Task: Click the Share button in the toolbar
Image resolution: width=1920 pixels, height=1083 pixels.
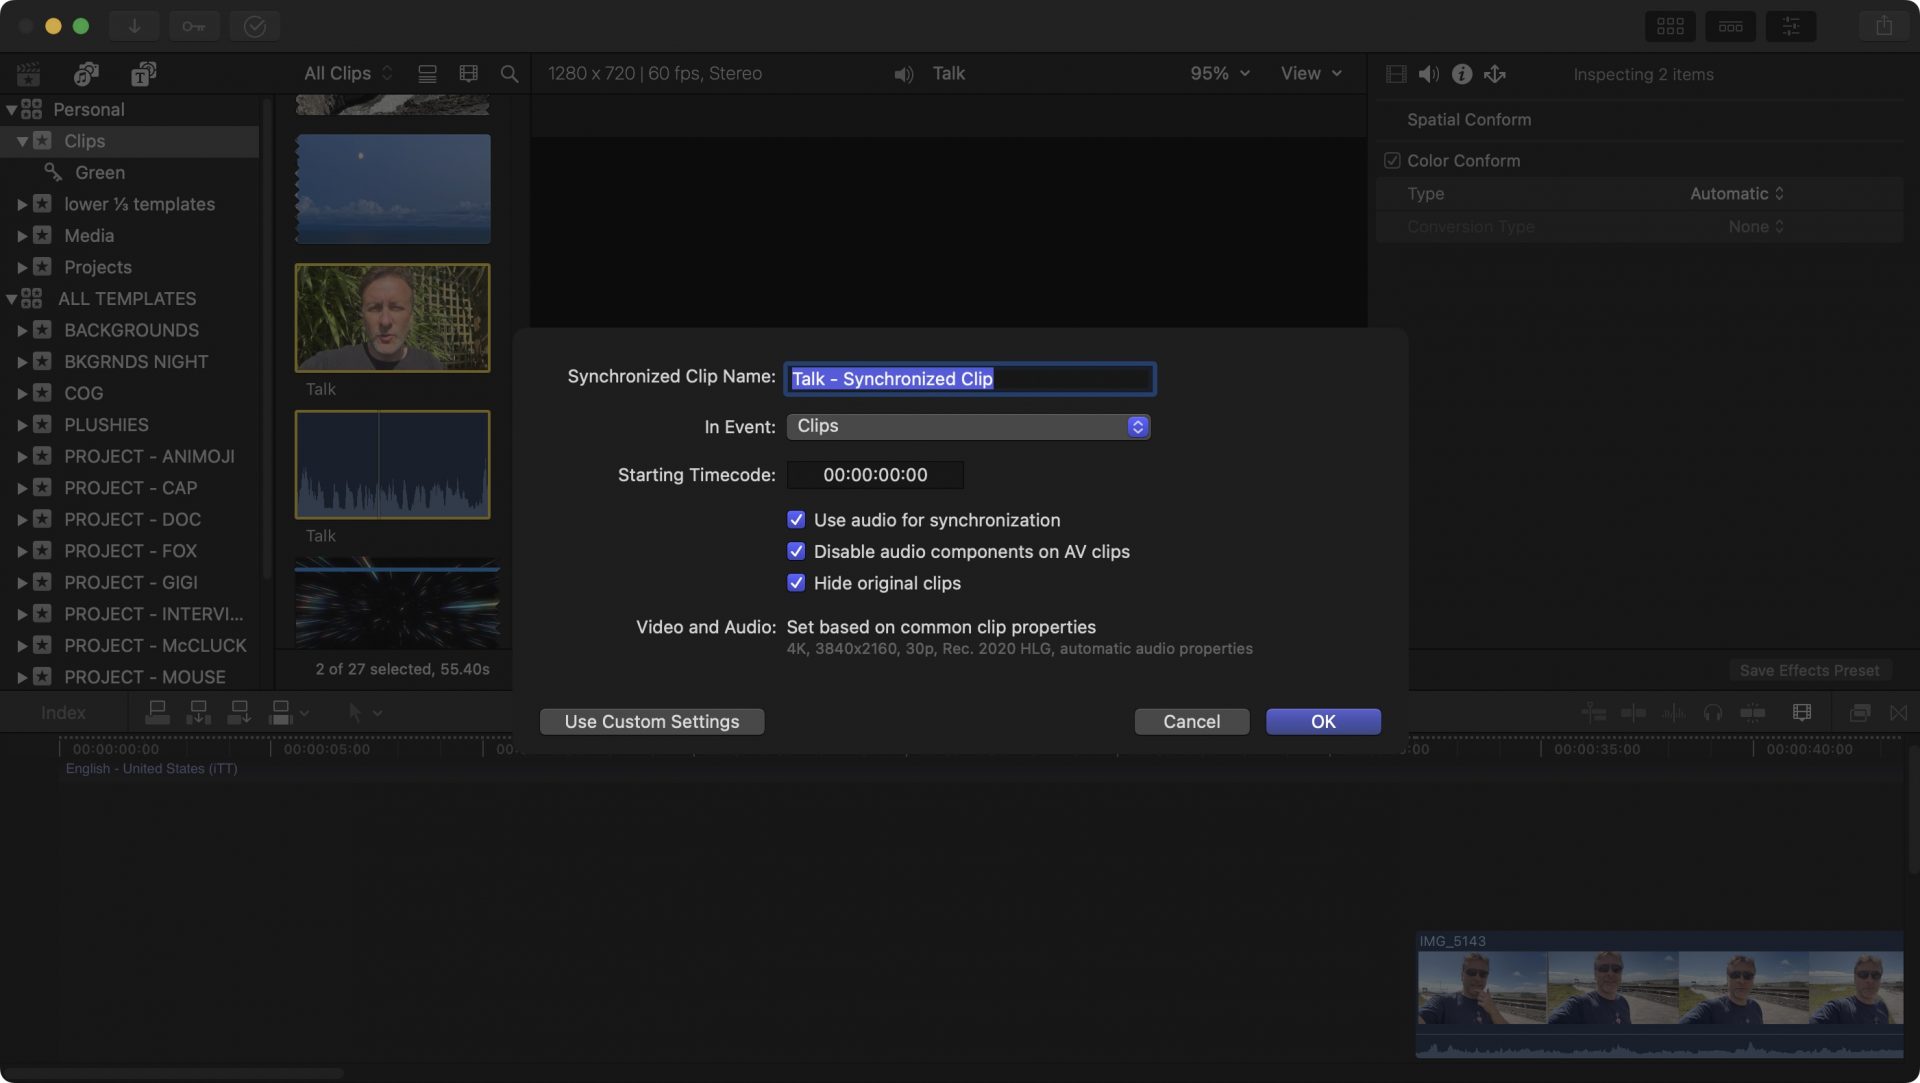Action: (x=1884, y=26)
